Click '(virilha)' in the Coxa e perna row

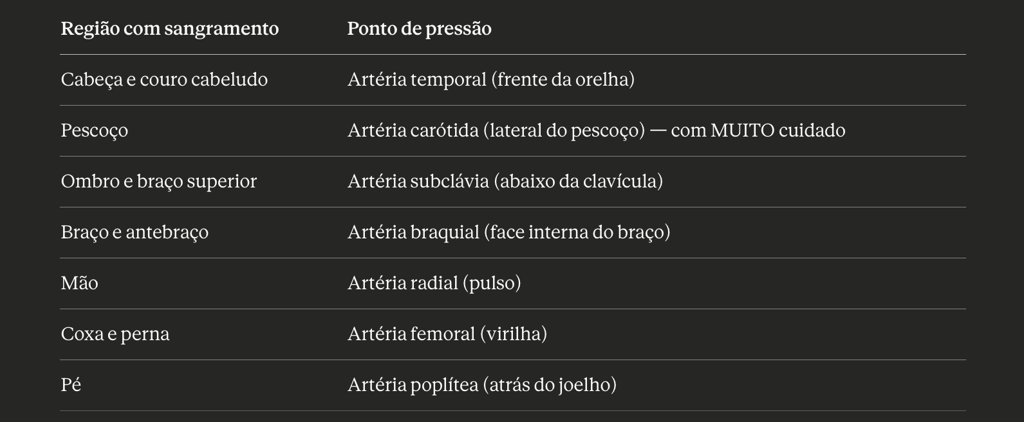pos(513,335)
